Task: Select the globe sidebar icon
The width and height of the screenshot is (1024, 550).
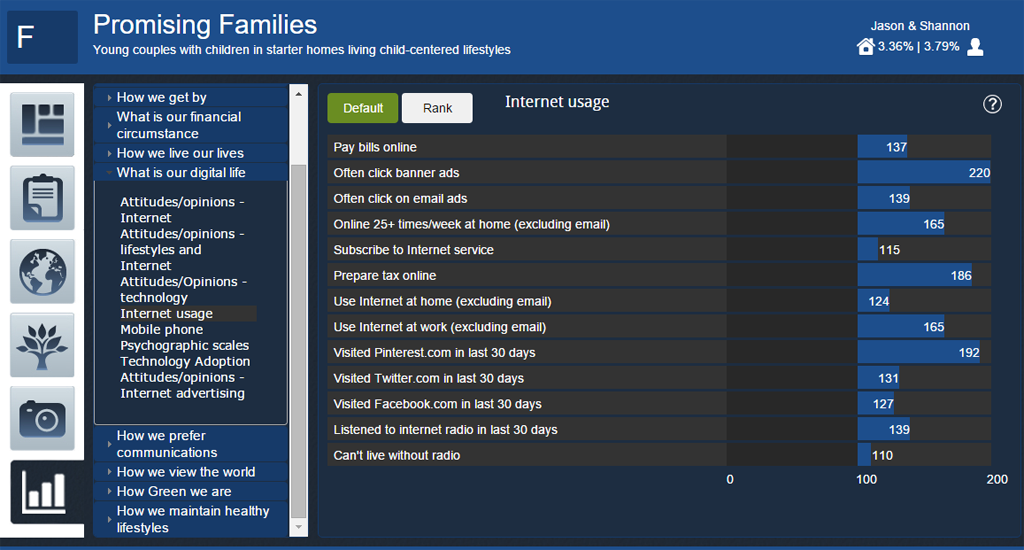Action: [42, 271]
